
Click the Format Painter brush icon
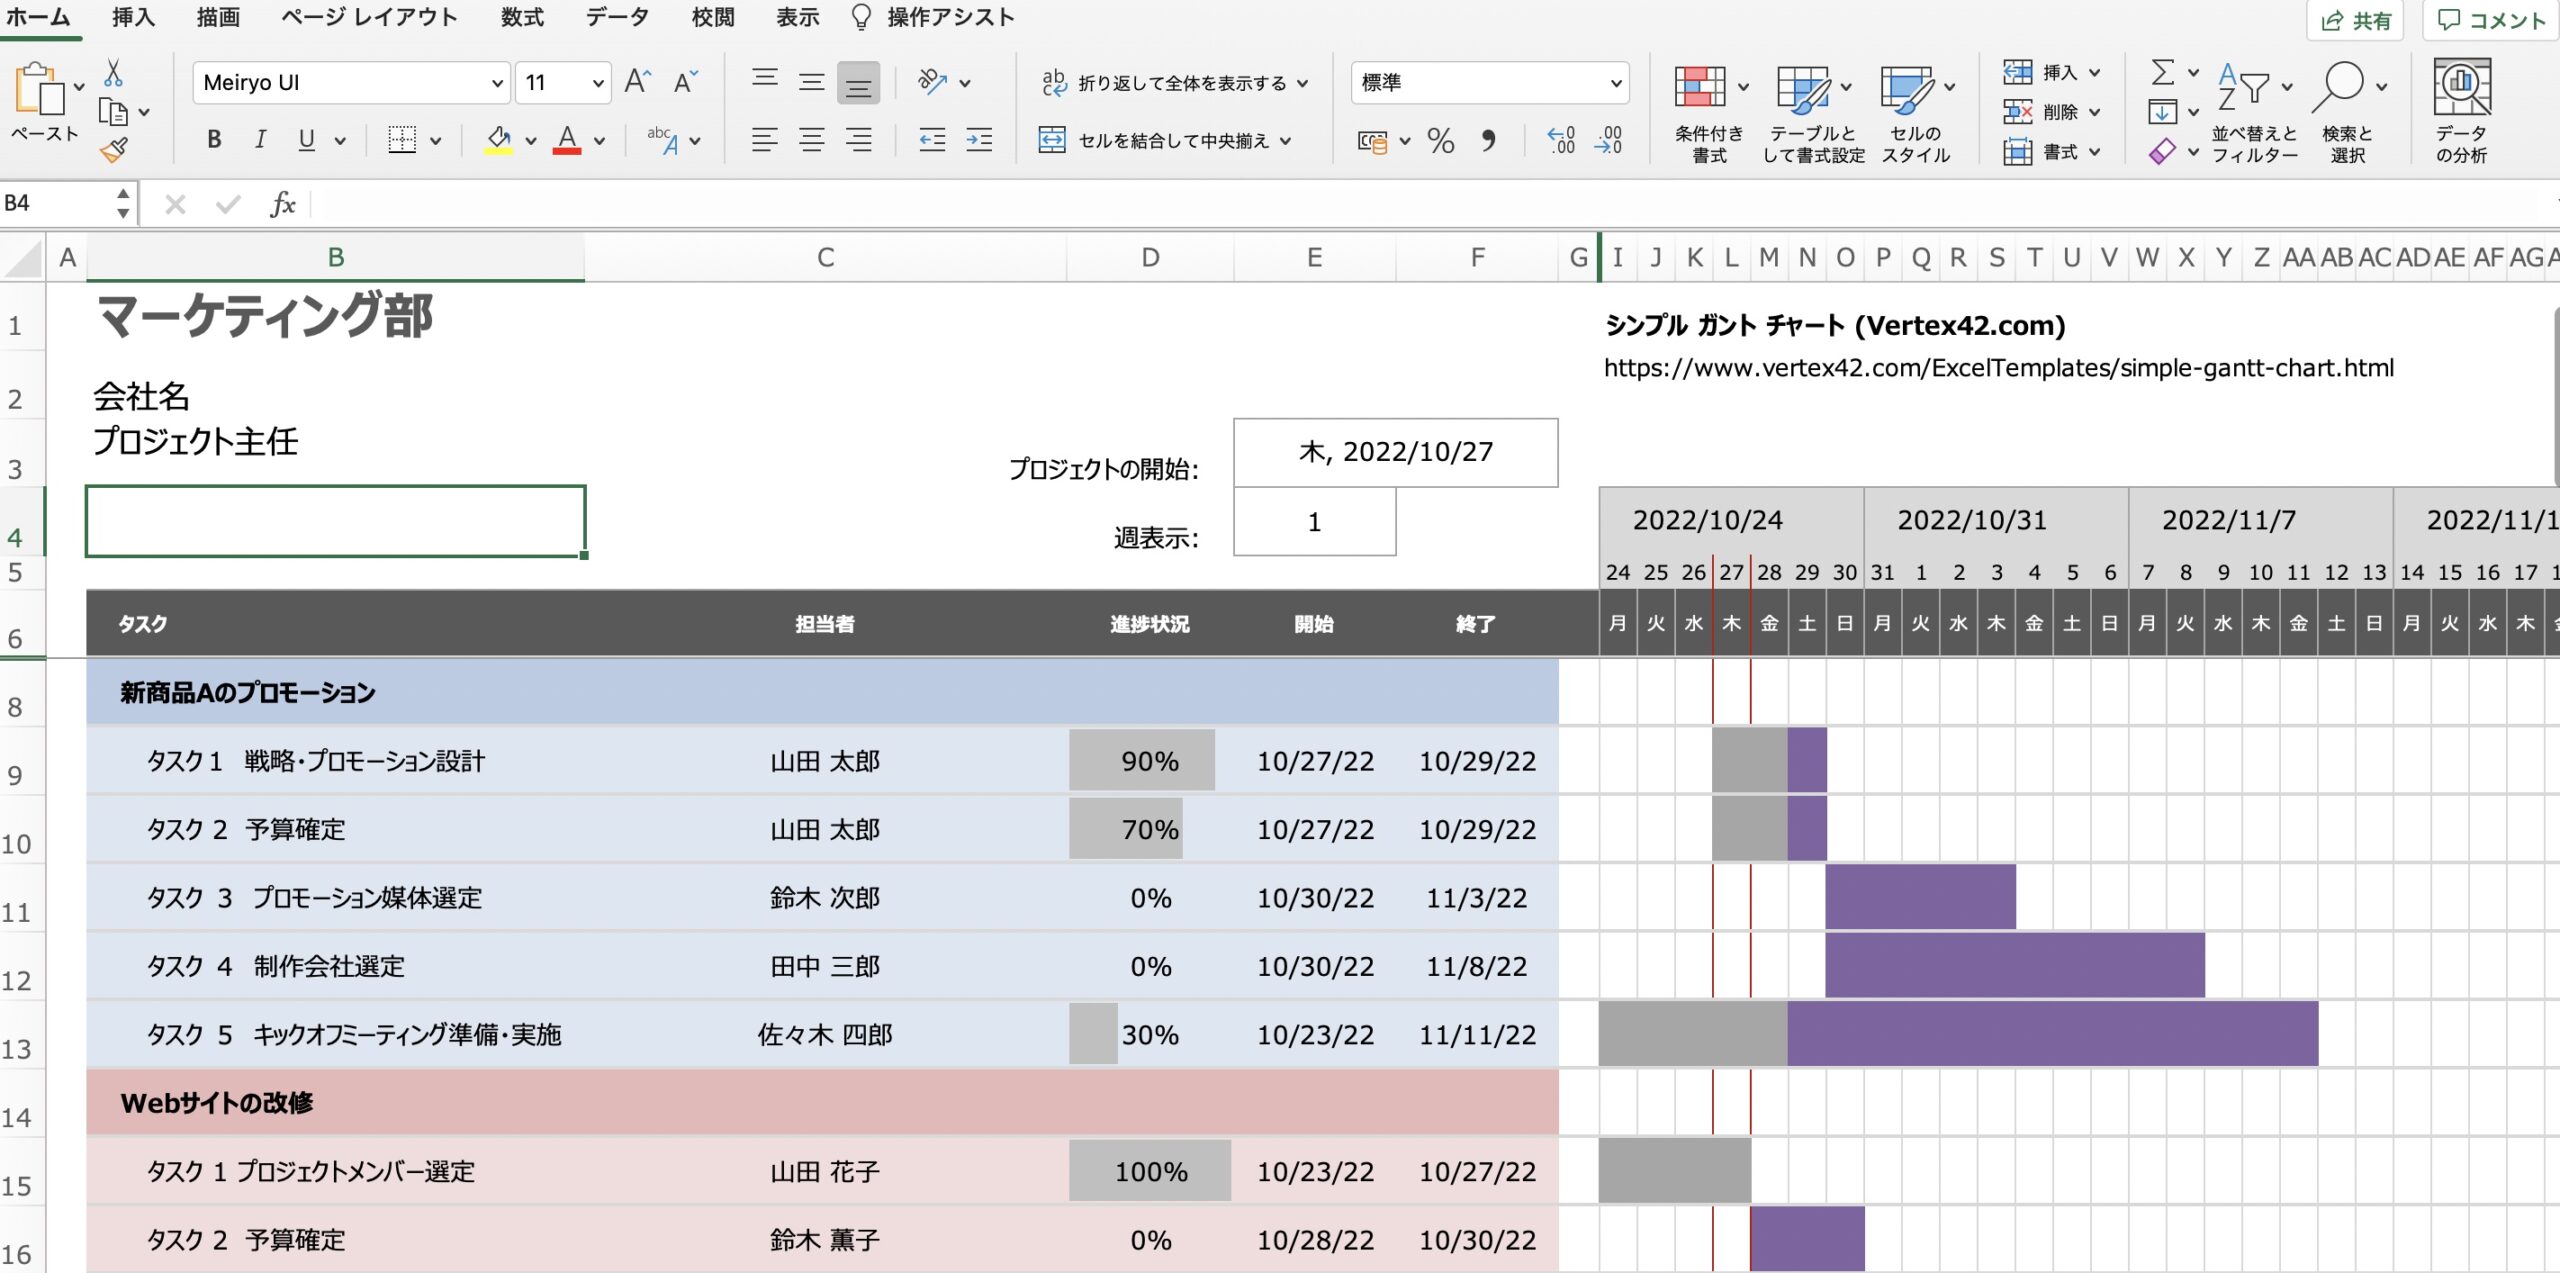coord(114,150)
